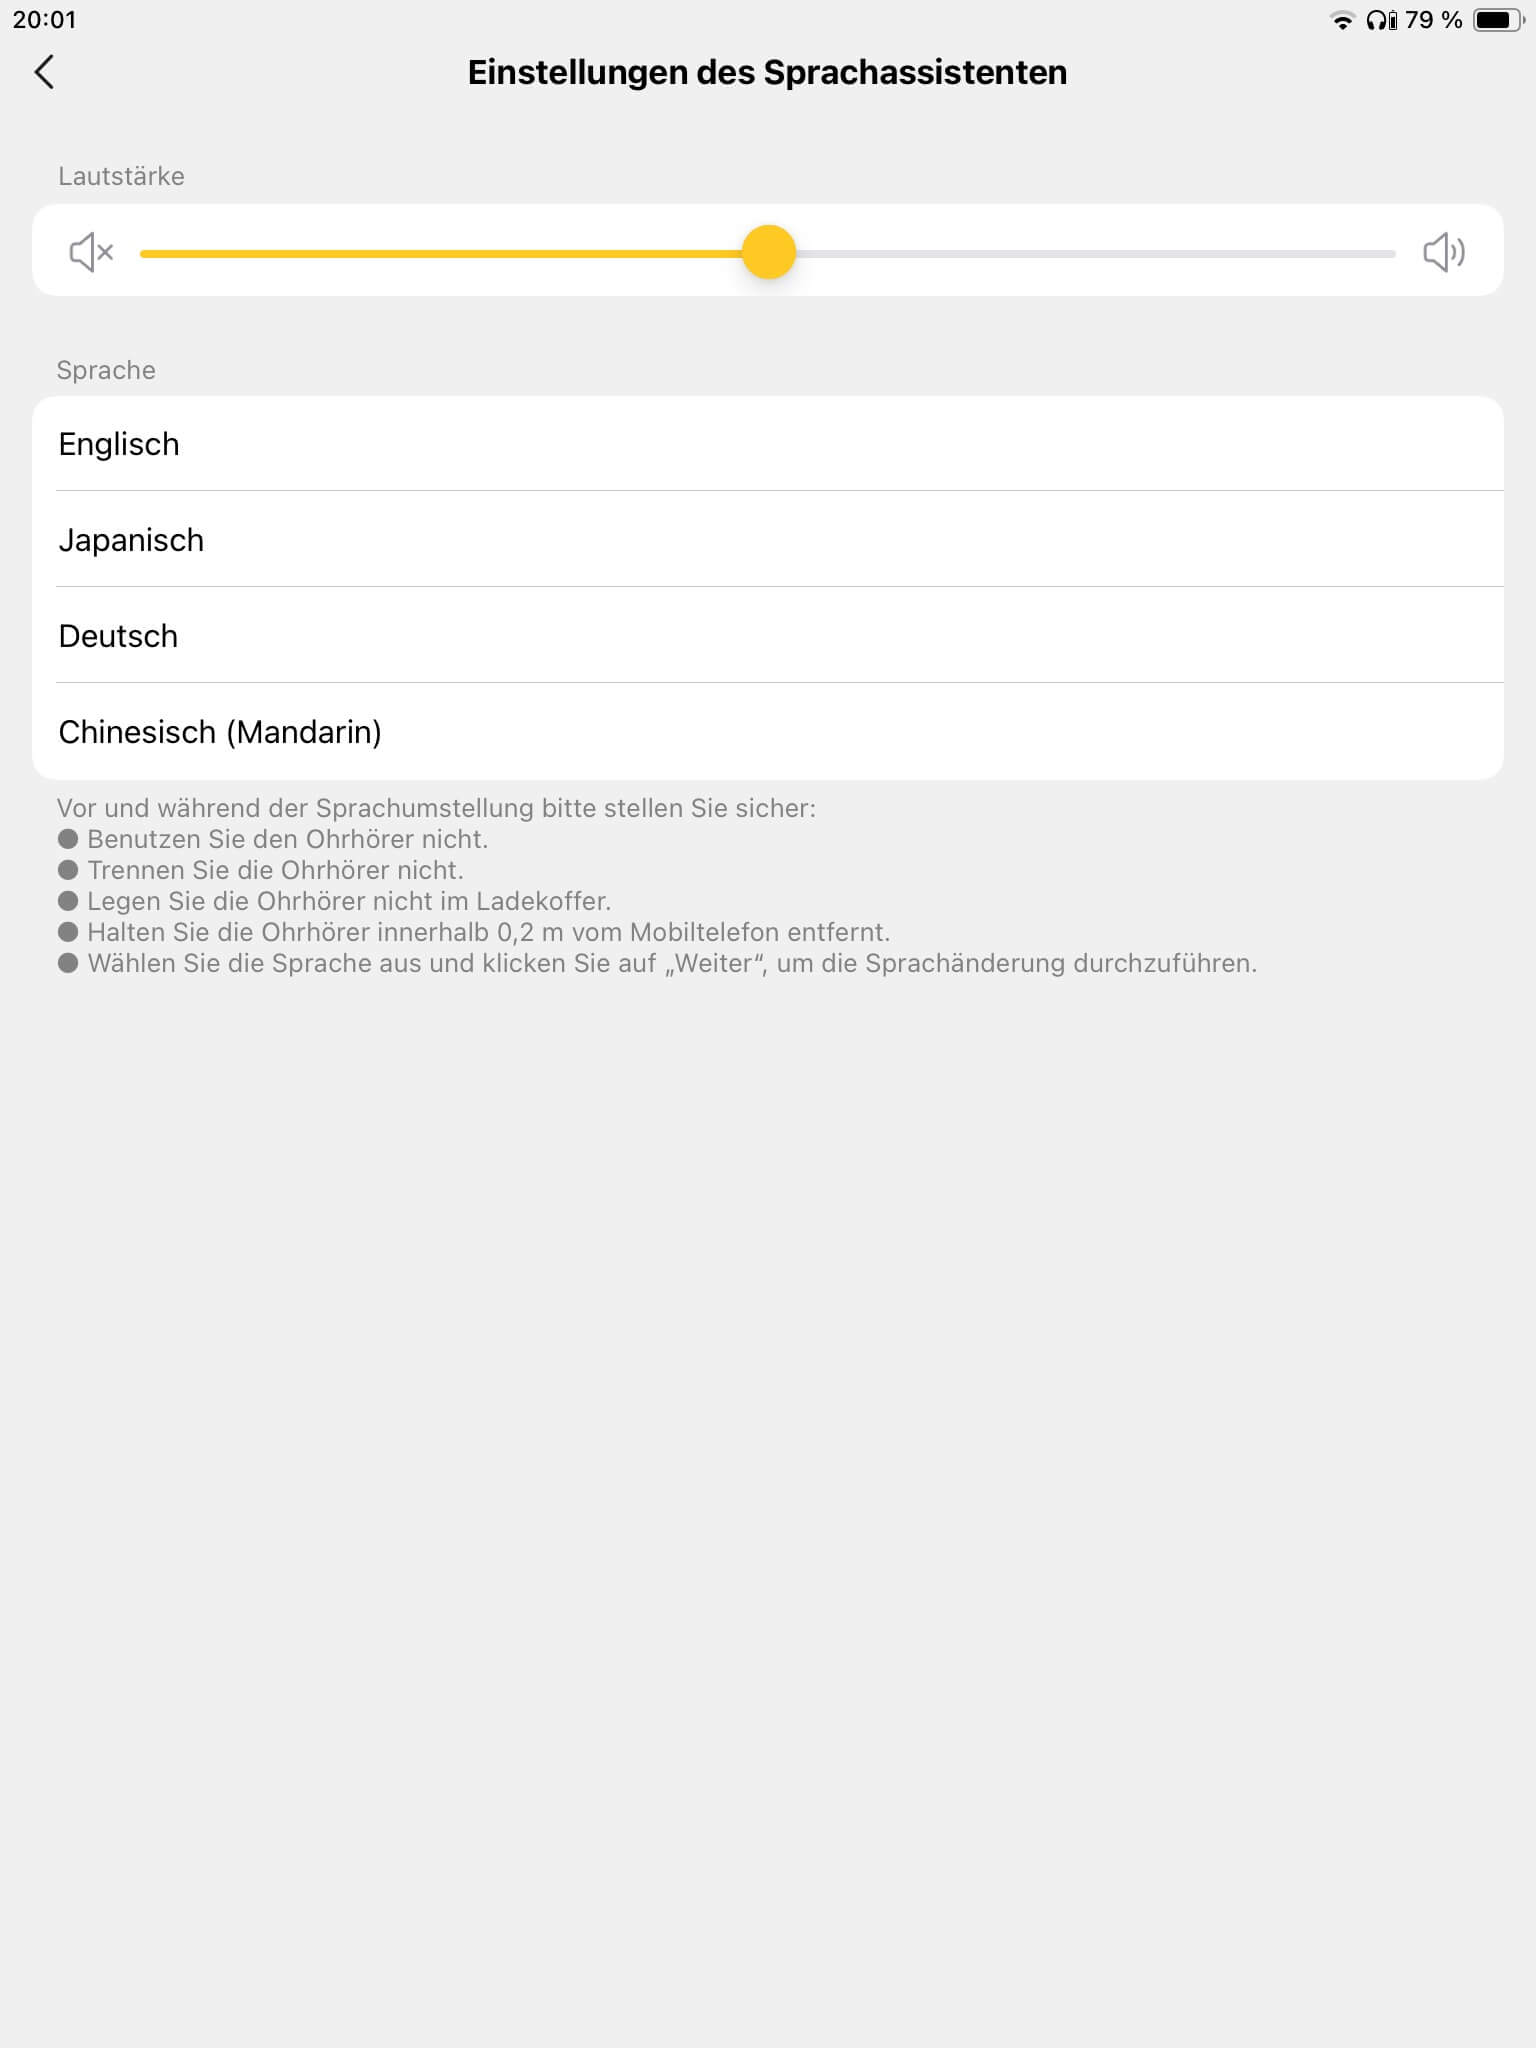Image resolution: width=1536 pixels, height=2048 pixels.
Task: Select Englisch as assistant language
Action: (768, 444)
